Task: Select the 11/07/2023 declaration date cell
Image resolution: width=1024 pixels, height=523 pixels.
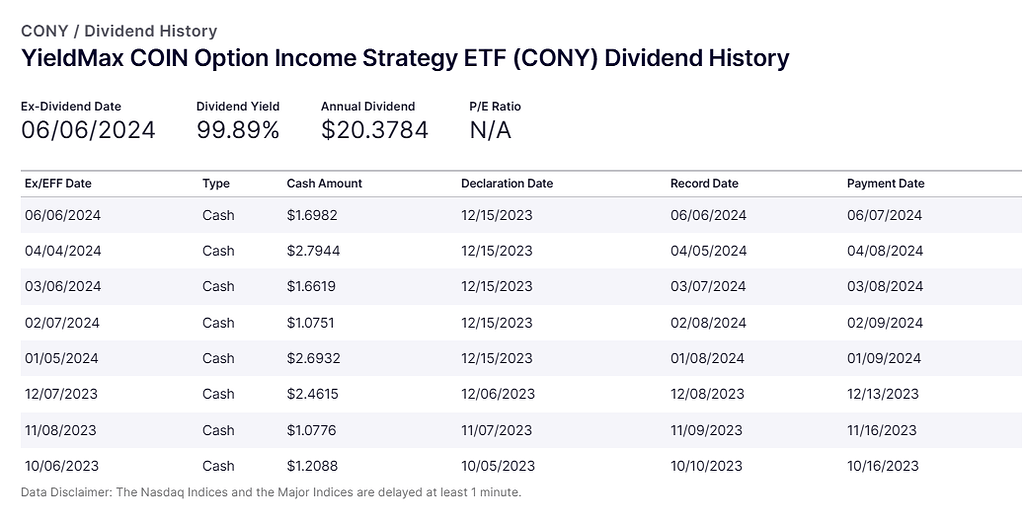Action: (497, 430)
